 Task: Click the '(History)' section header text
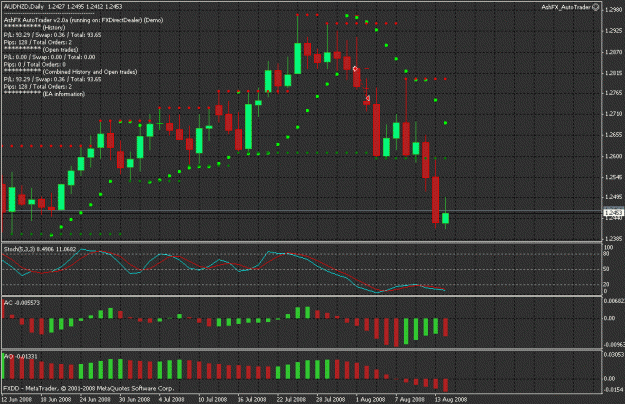pos(54,27)
